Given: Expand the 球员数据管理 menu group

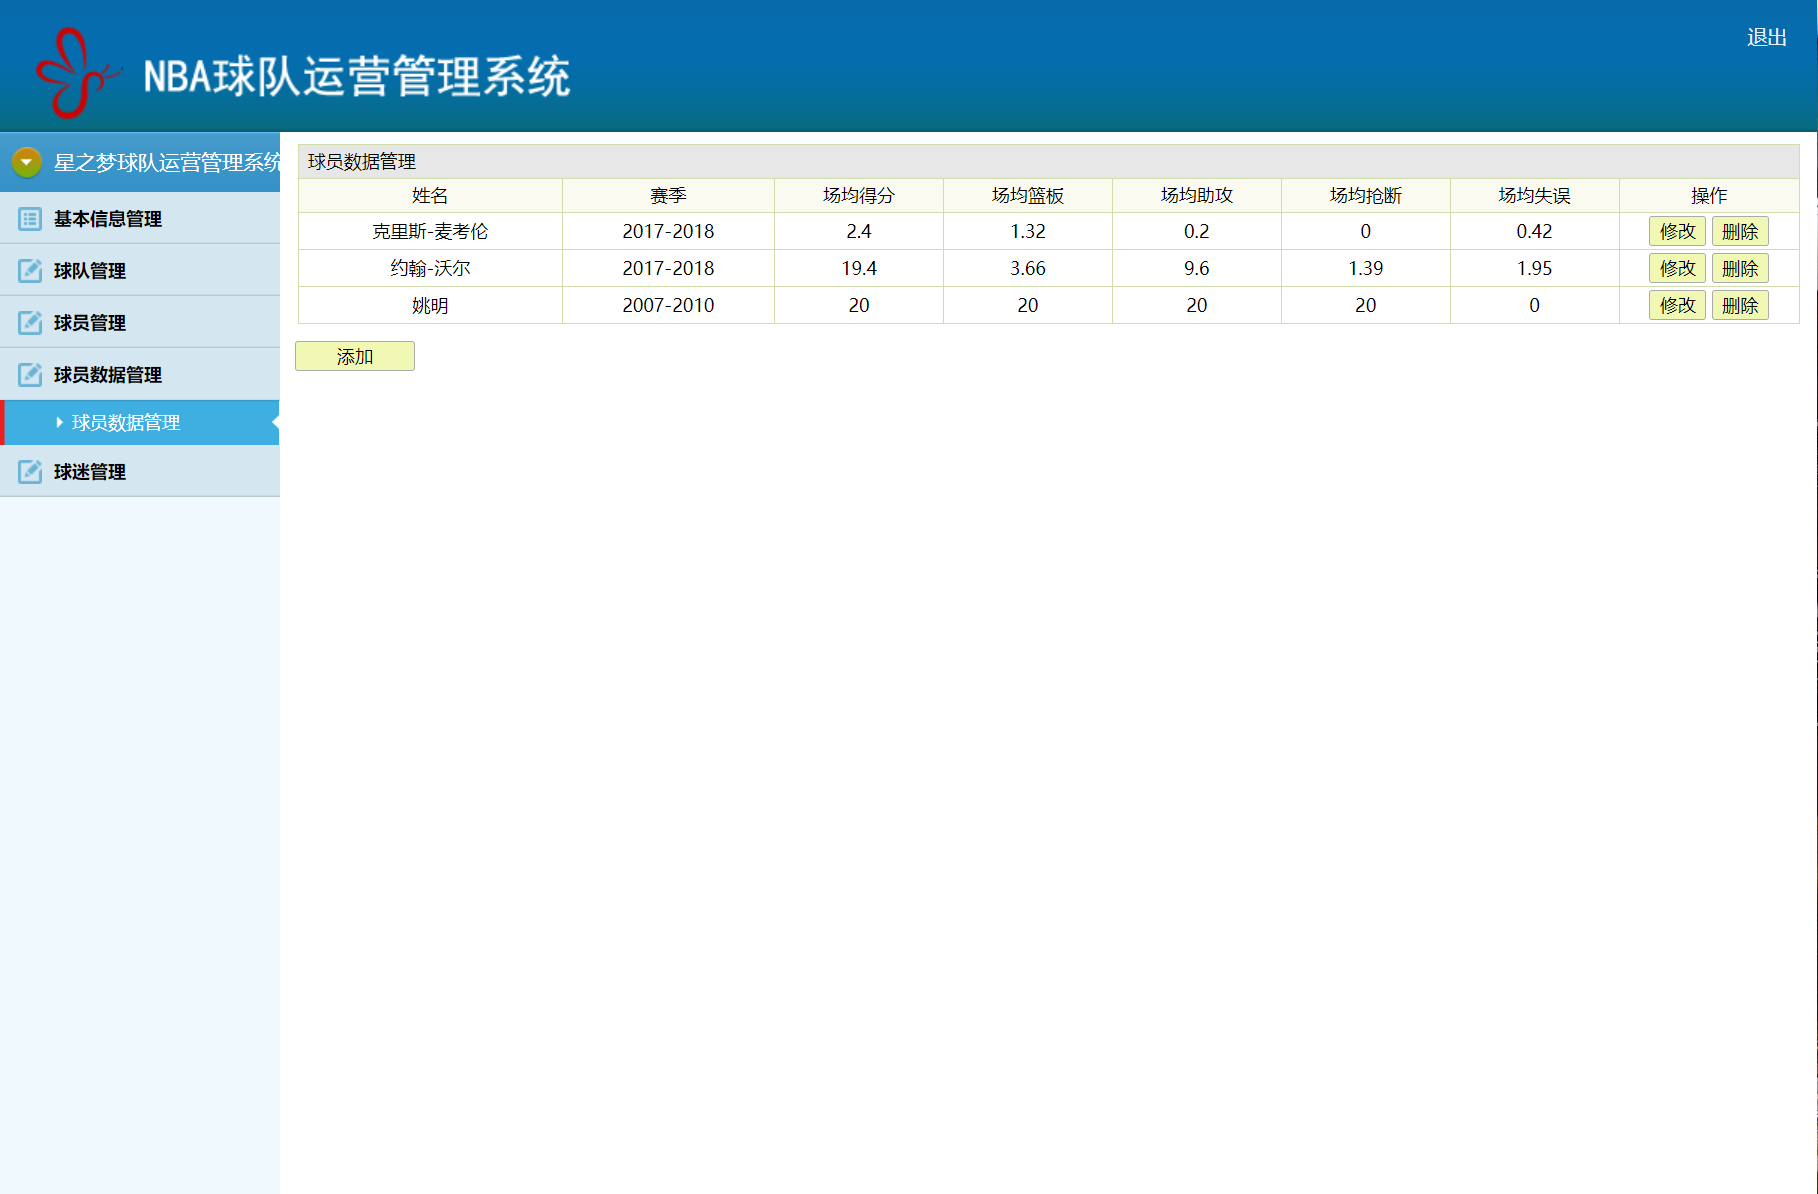Looking at the screenshot, I should pos(107,374).
